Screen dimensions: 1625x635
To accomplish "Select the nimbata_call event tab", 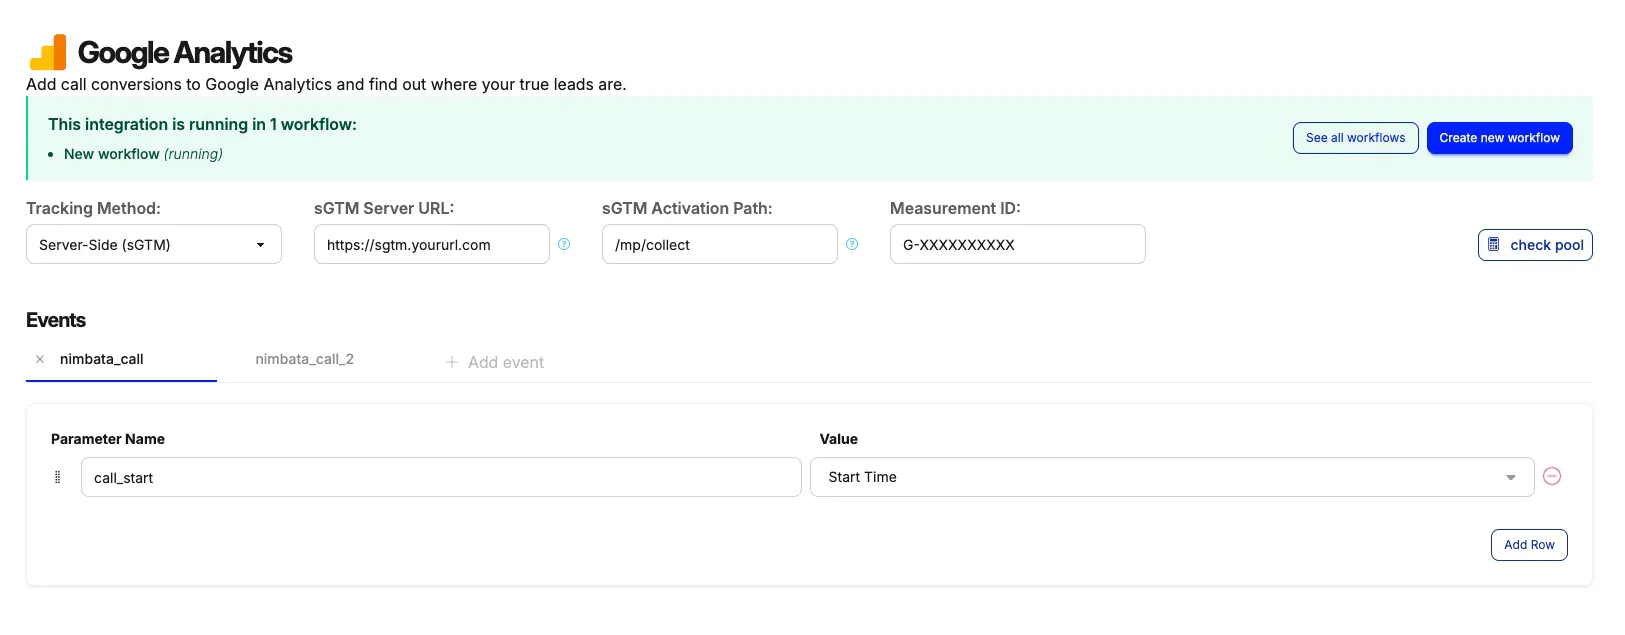I will 102,359.
